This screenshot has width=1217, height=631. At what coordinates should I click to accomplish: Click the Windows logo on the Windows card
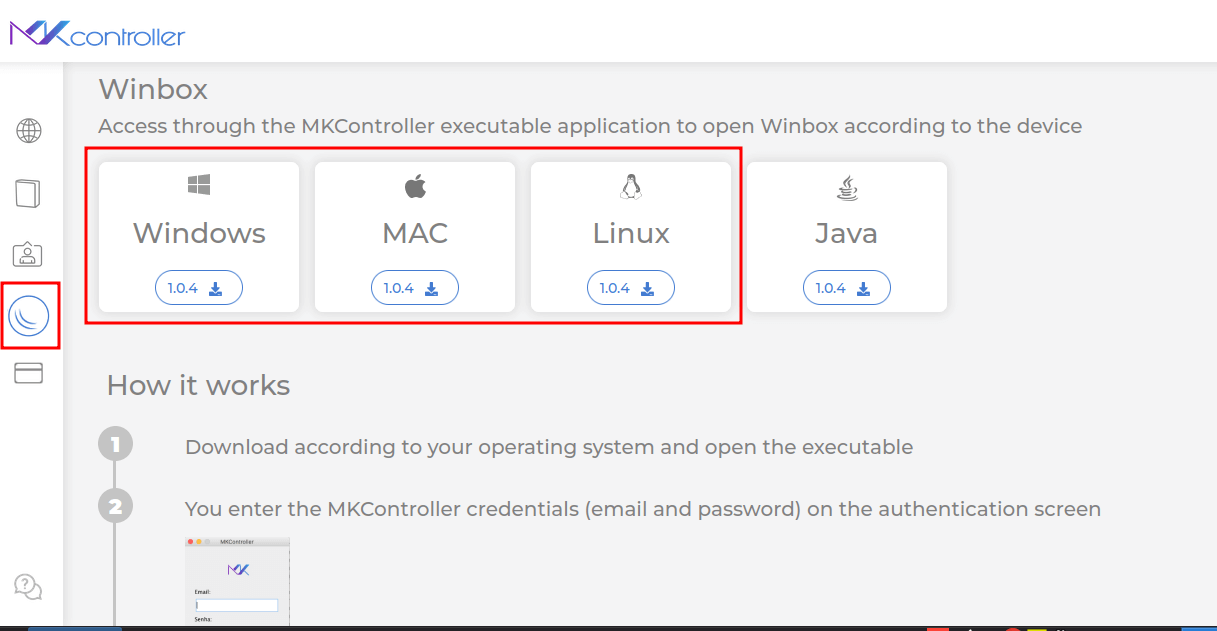198,184
